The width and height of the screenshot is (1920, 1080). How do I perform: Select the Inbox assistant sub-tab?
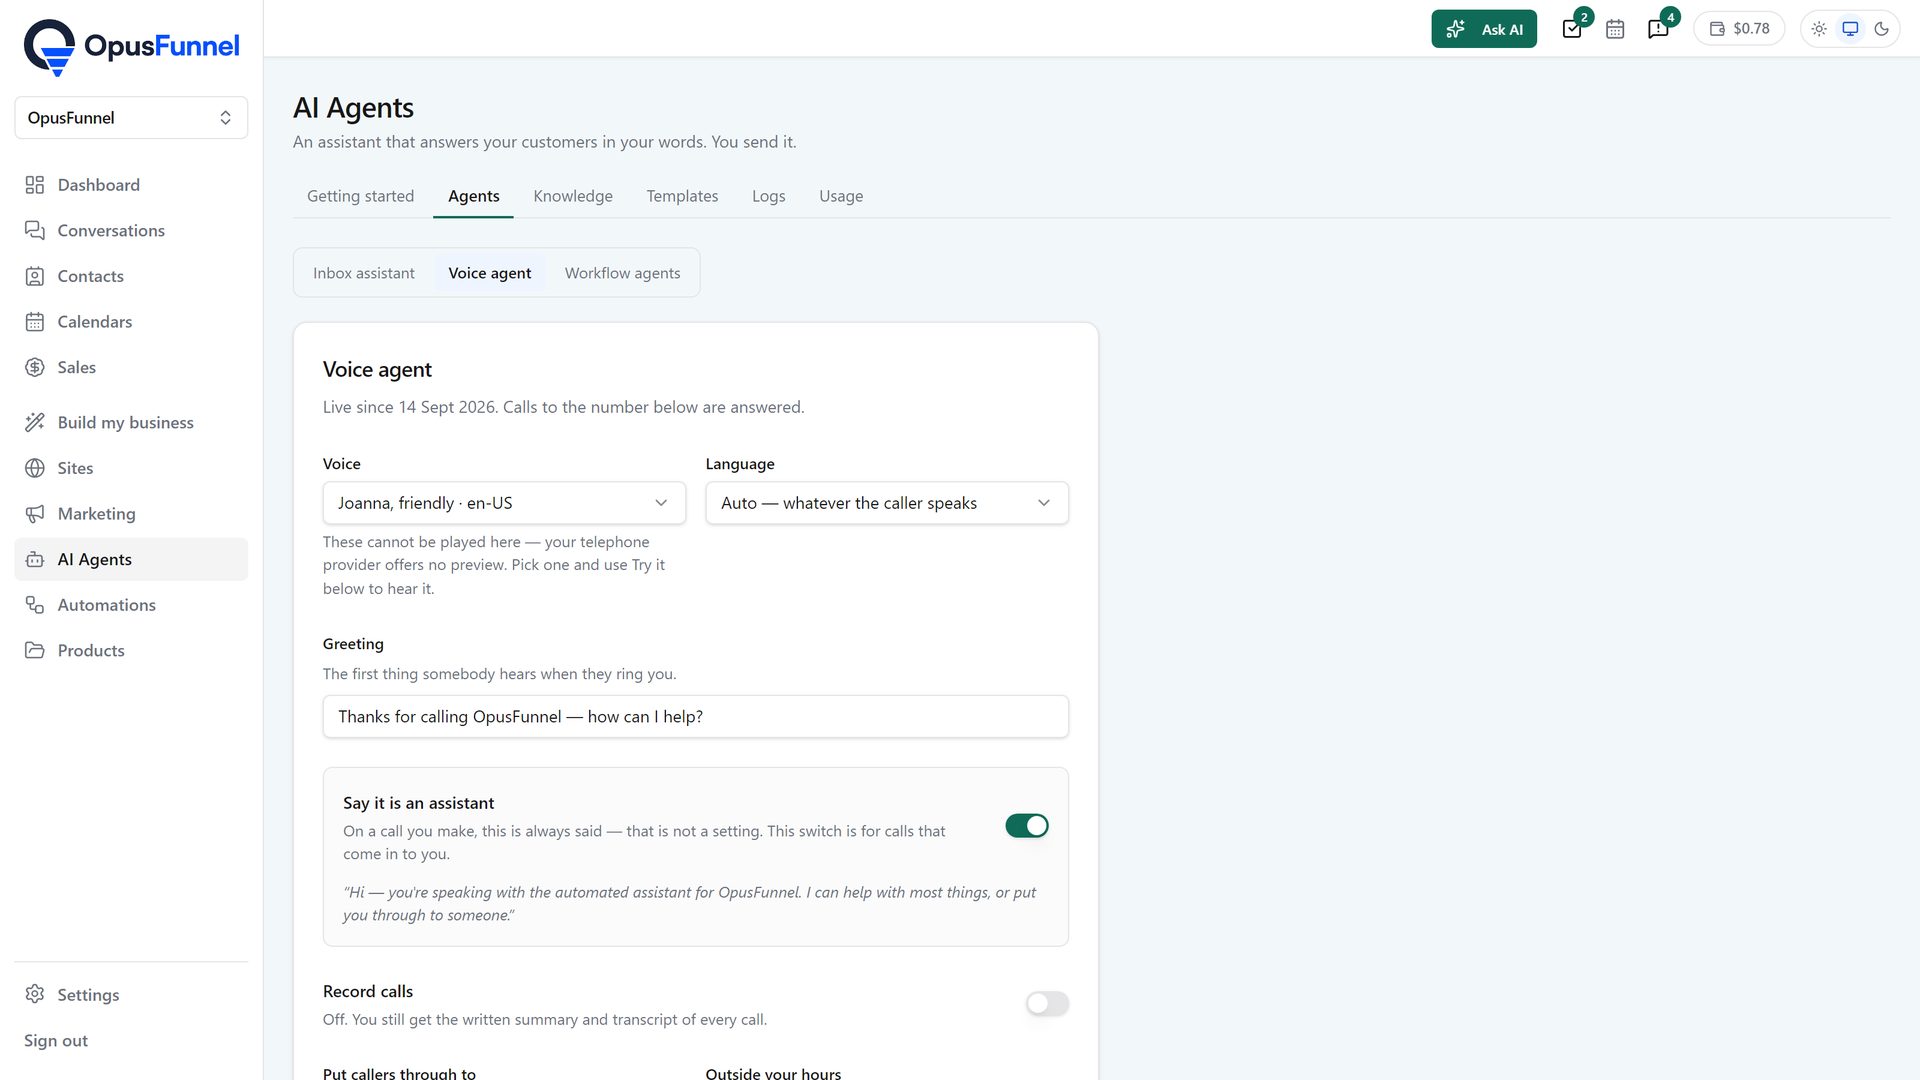click(364, 273)
